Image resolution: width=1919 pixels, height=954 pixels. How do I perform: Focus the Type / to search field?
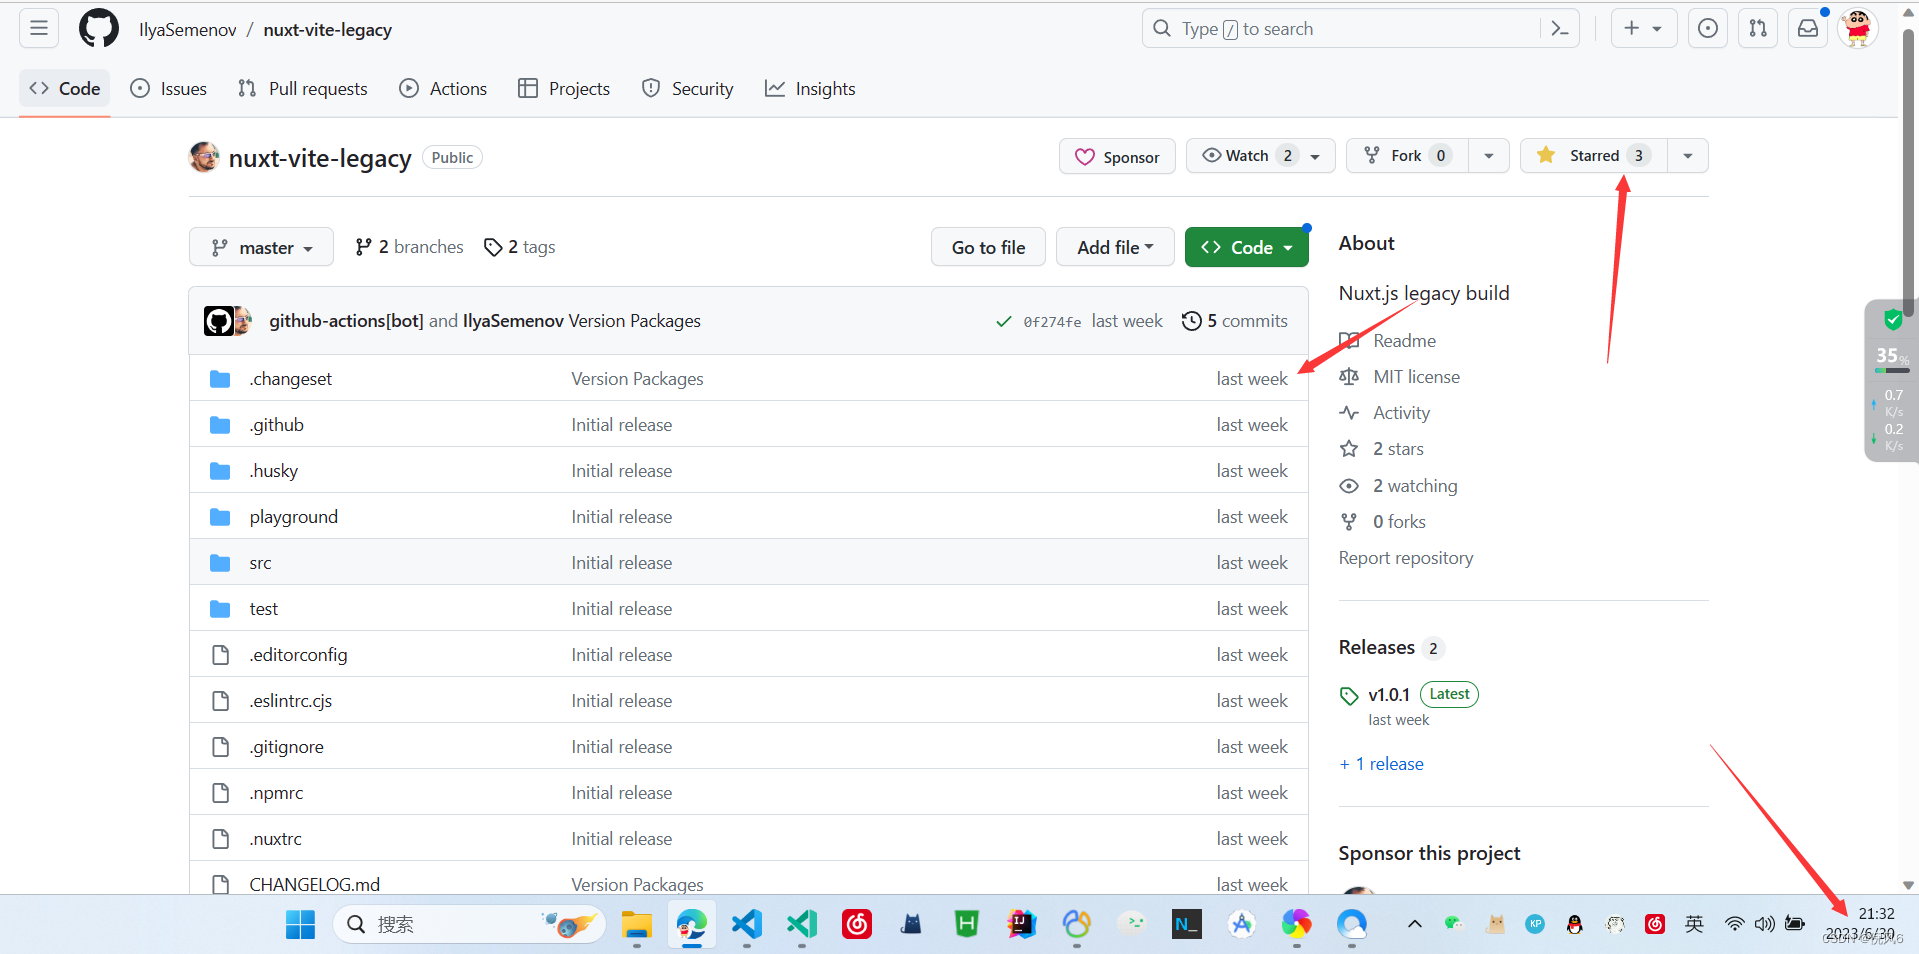tap(1340, 29)
